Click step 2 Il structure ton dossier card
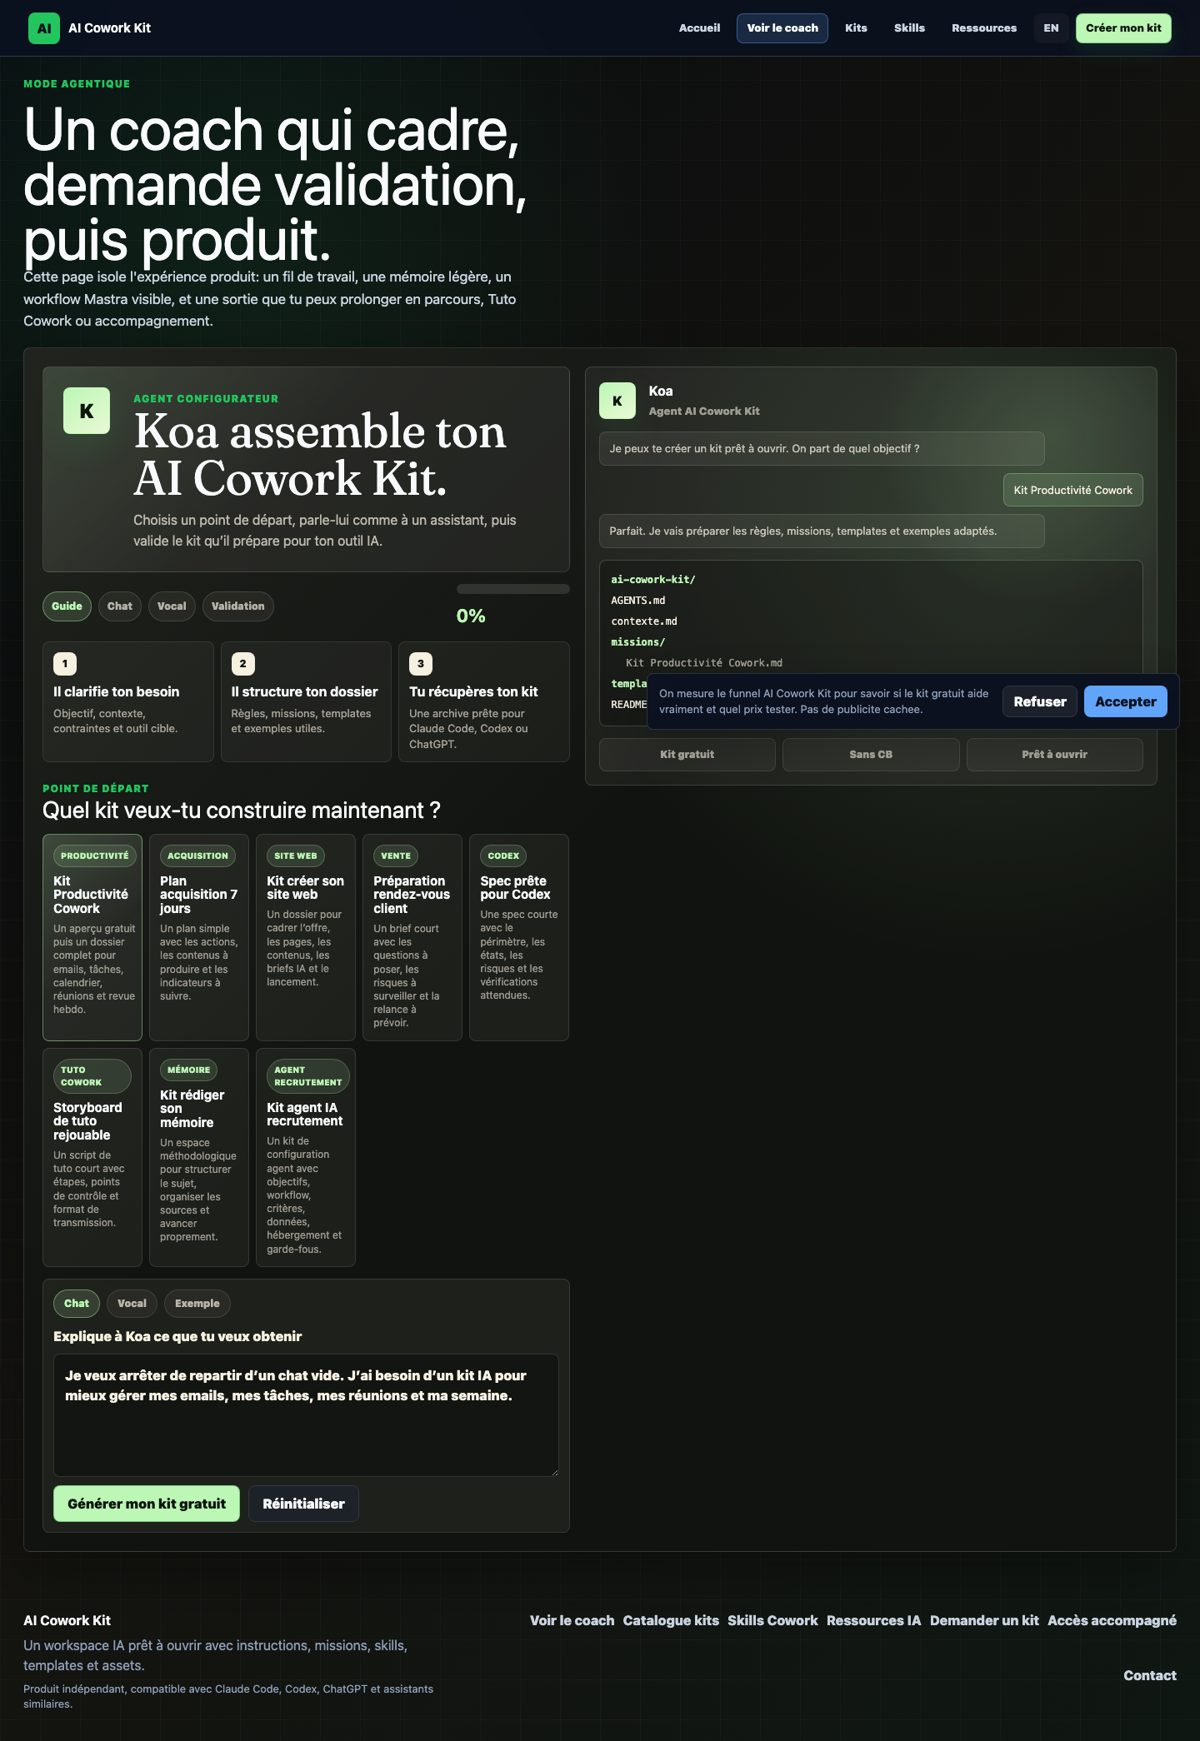Viewport: 1200px width, 1741px height. click(x=306, y=702)
